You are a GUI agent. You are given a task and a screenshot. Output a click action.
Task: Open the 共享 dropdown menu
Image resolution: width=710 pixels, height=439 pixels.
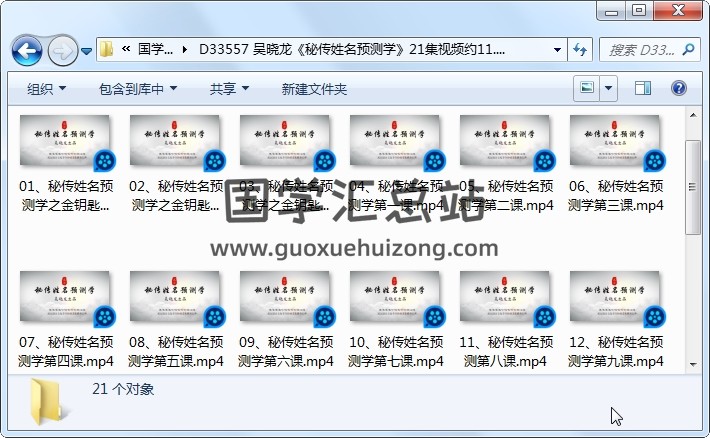tap(229, 89)
